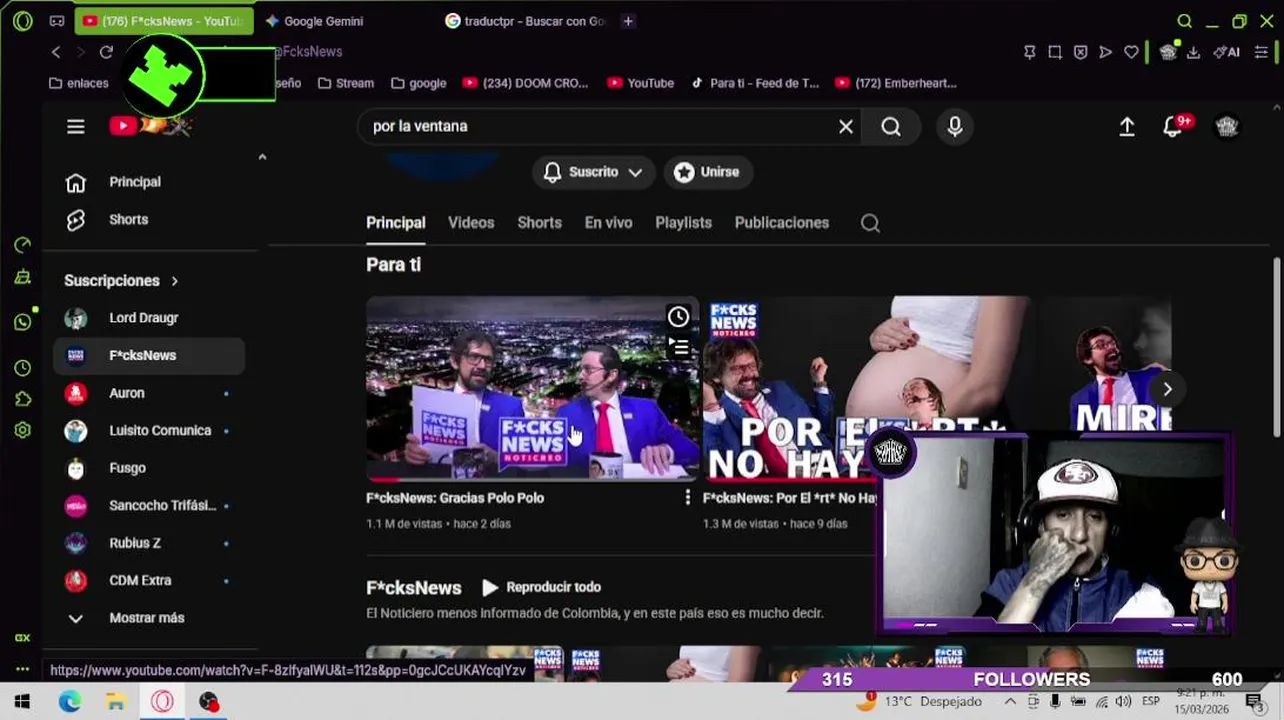This screenshot has width=1284, height=720.
Task: Switch to the Videos channel tab
Action: pyautogui.click(x=471, y=223)
